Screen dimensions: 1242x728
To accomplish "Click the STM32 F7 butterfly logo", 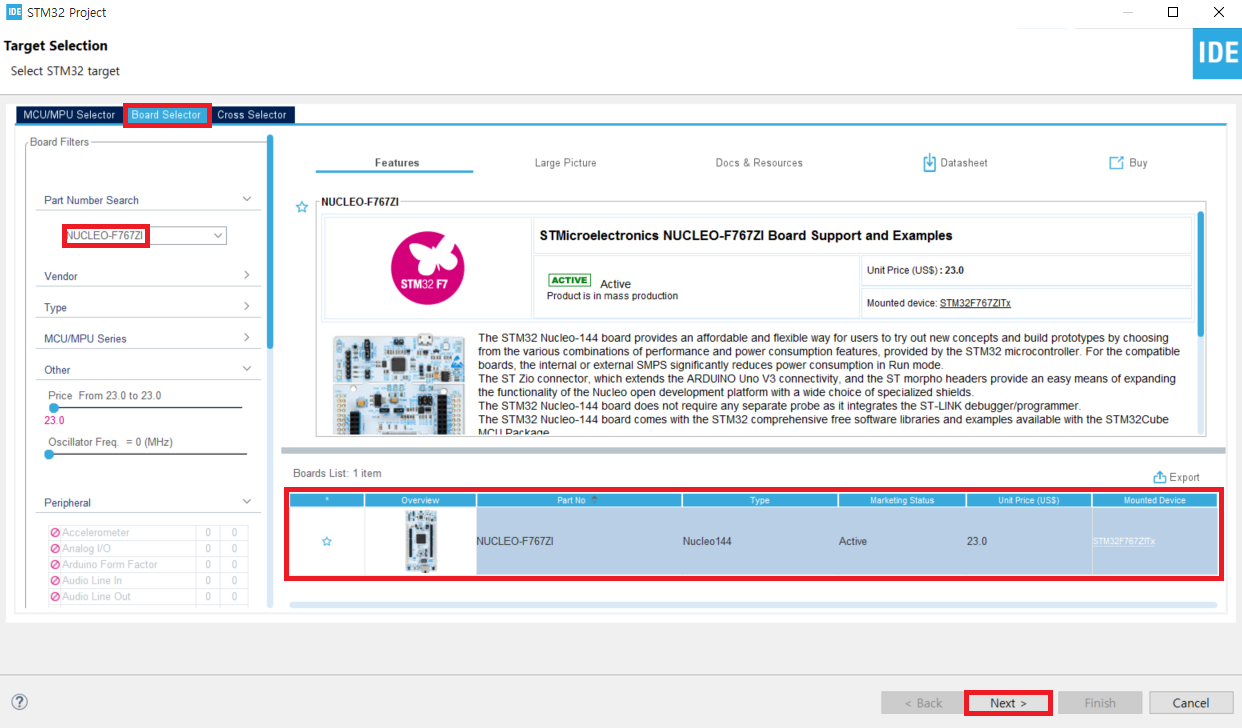I will pyautogui.click(x=426, y=268).
